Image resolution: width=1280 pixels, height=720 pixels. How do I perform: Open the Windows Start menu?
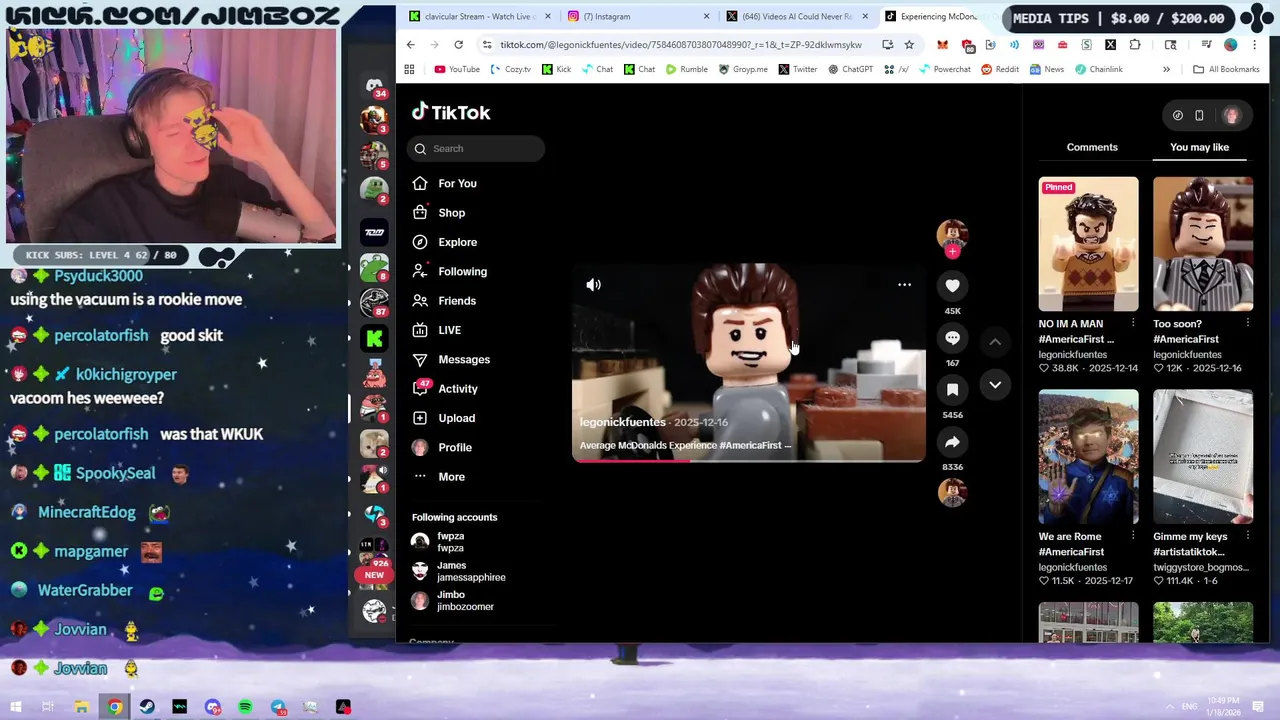[x=16, y=707]
